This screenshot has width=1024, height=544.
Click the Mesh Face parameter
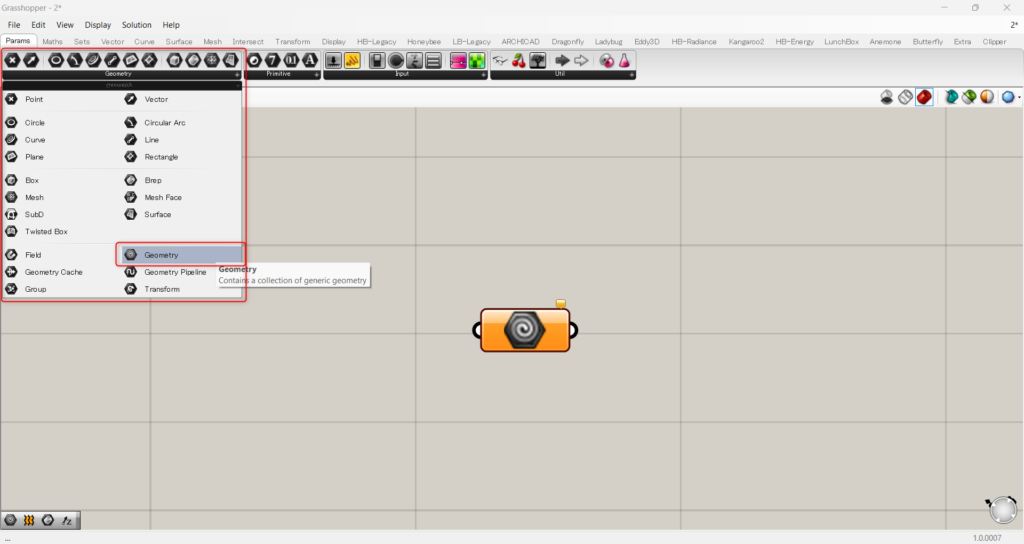[x=162, y=197]
